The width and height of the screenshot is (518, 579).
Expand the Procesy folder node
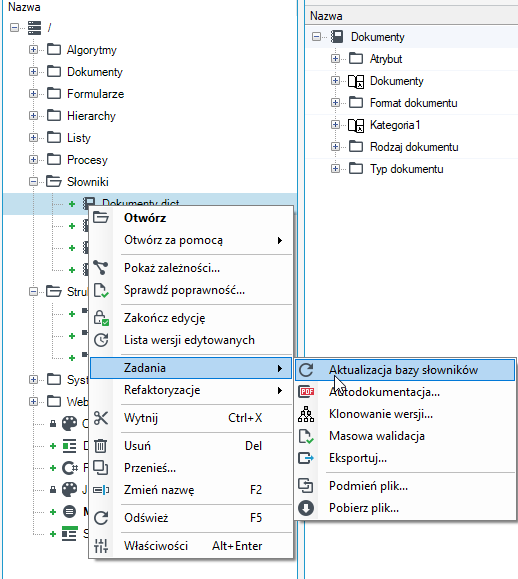33,160
